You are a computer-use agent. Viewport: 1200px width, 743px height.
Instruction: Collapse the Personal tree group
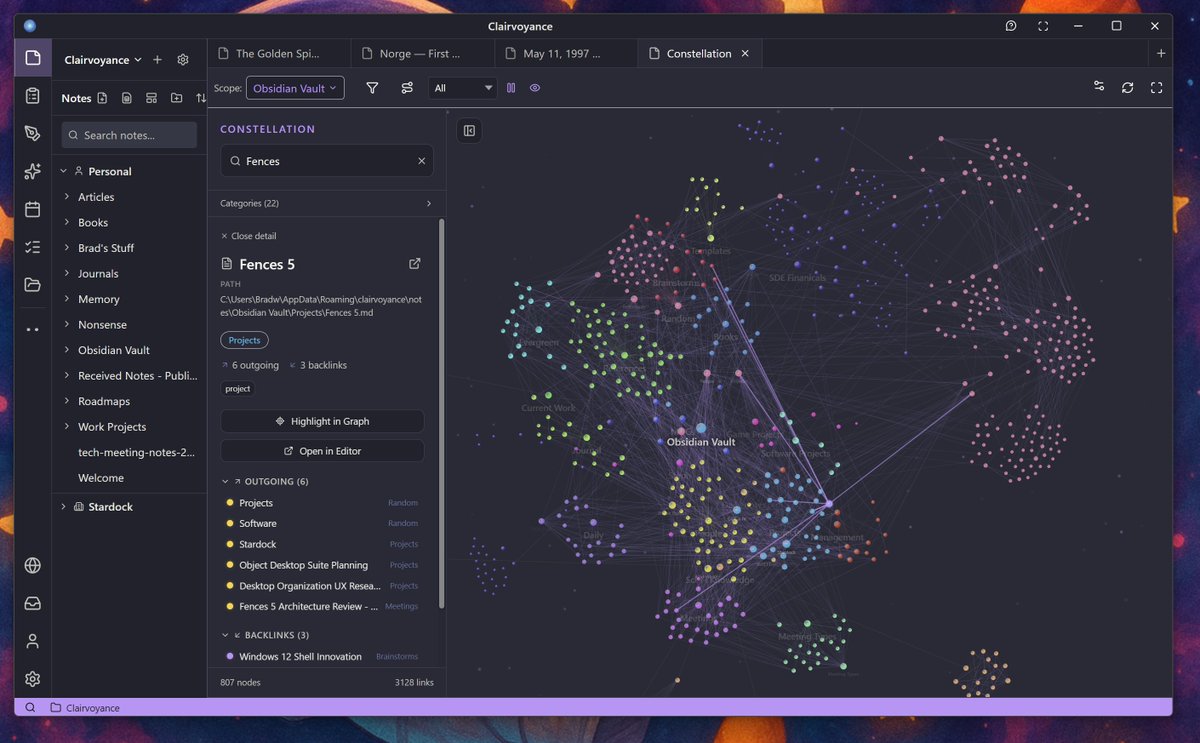64,171
